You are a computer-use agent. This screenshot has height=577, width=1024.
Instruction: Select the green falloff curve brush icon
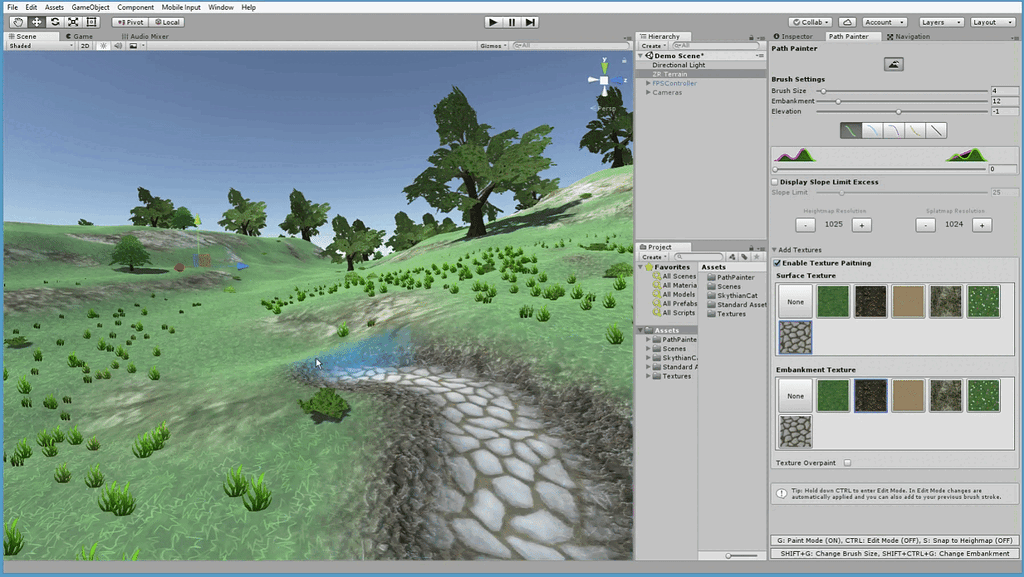(851, 131)
